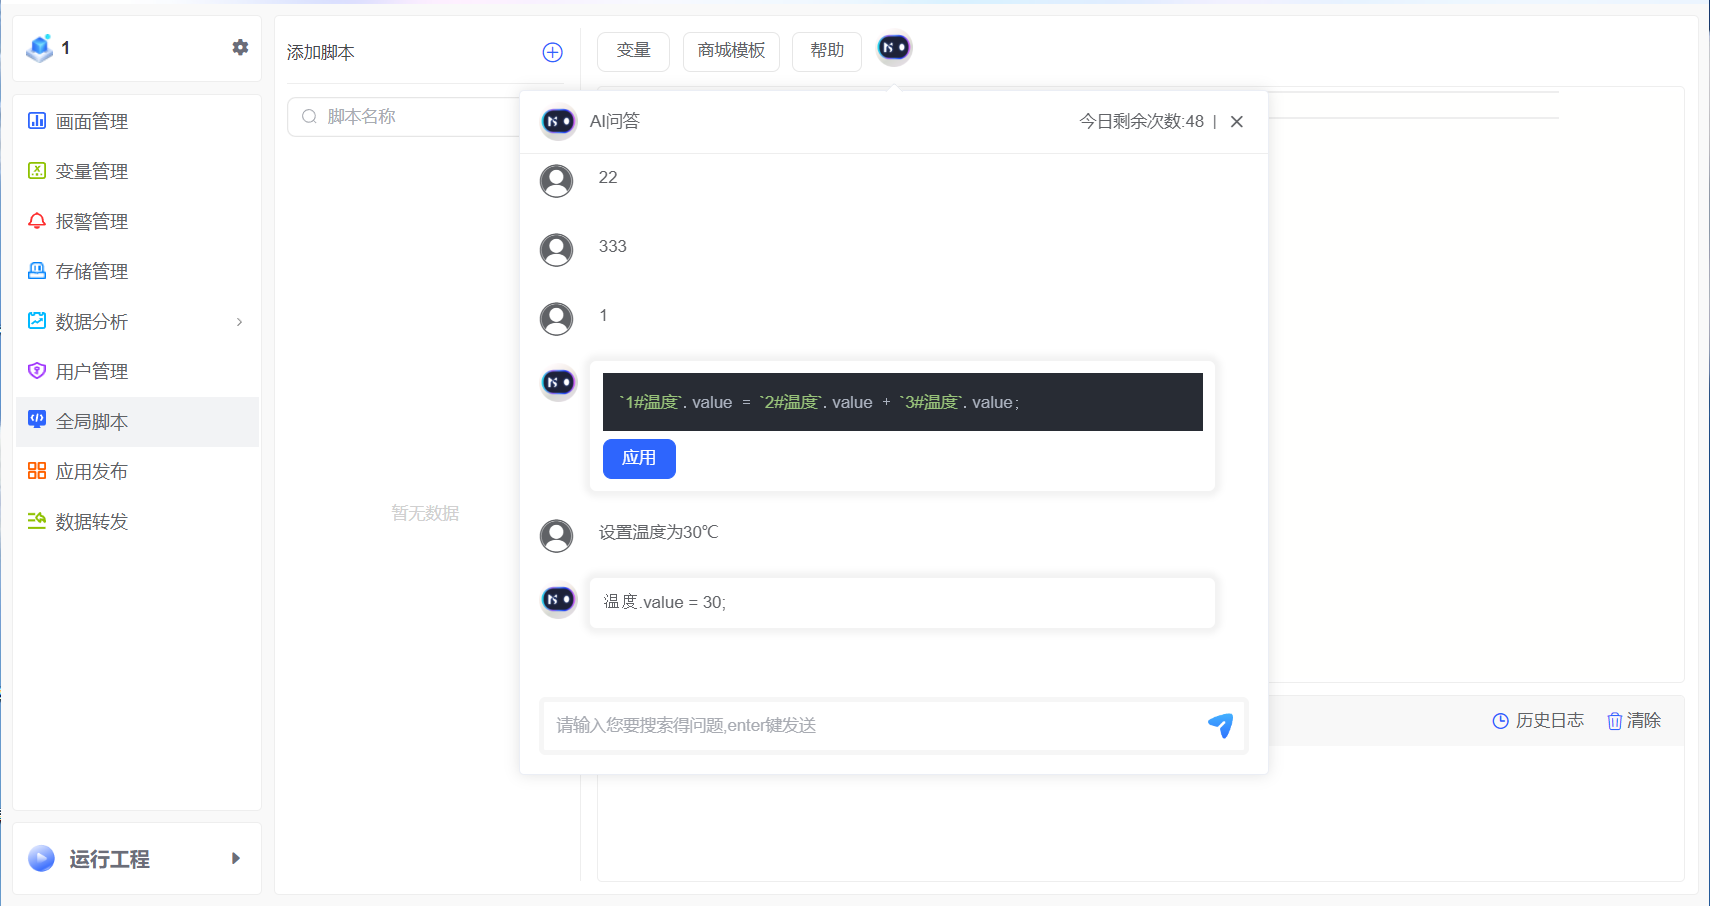Image resolution: width=1710 pixels, height=906 pixels.
Task: Click the send message arrow icon
Action: pyautogui.click(x=1220, y=725)
